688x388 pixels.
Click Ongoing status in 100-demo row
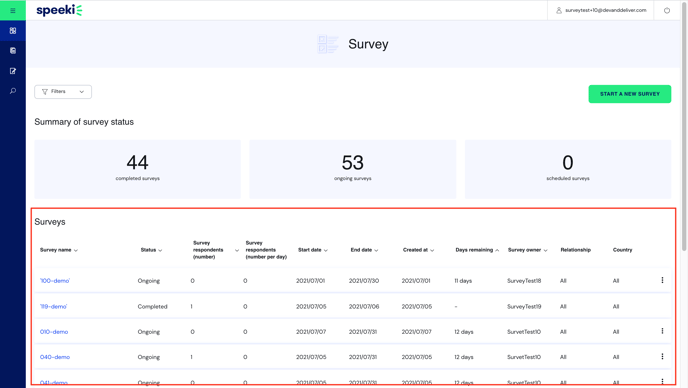click(149, 280)
